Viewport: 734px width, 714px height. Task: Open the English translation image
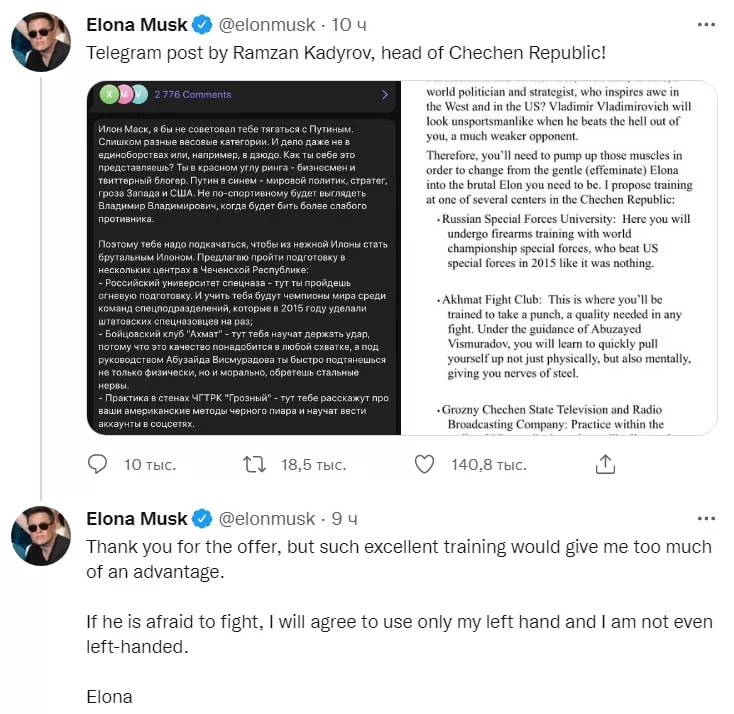[x=559, y=258]
